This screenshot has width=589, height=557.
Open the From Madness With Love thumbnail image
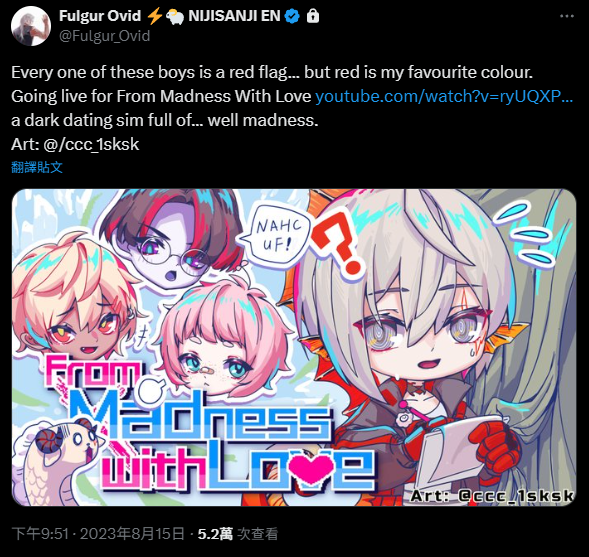294,347
